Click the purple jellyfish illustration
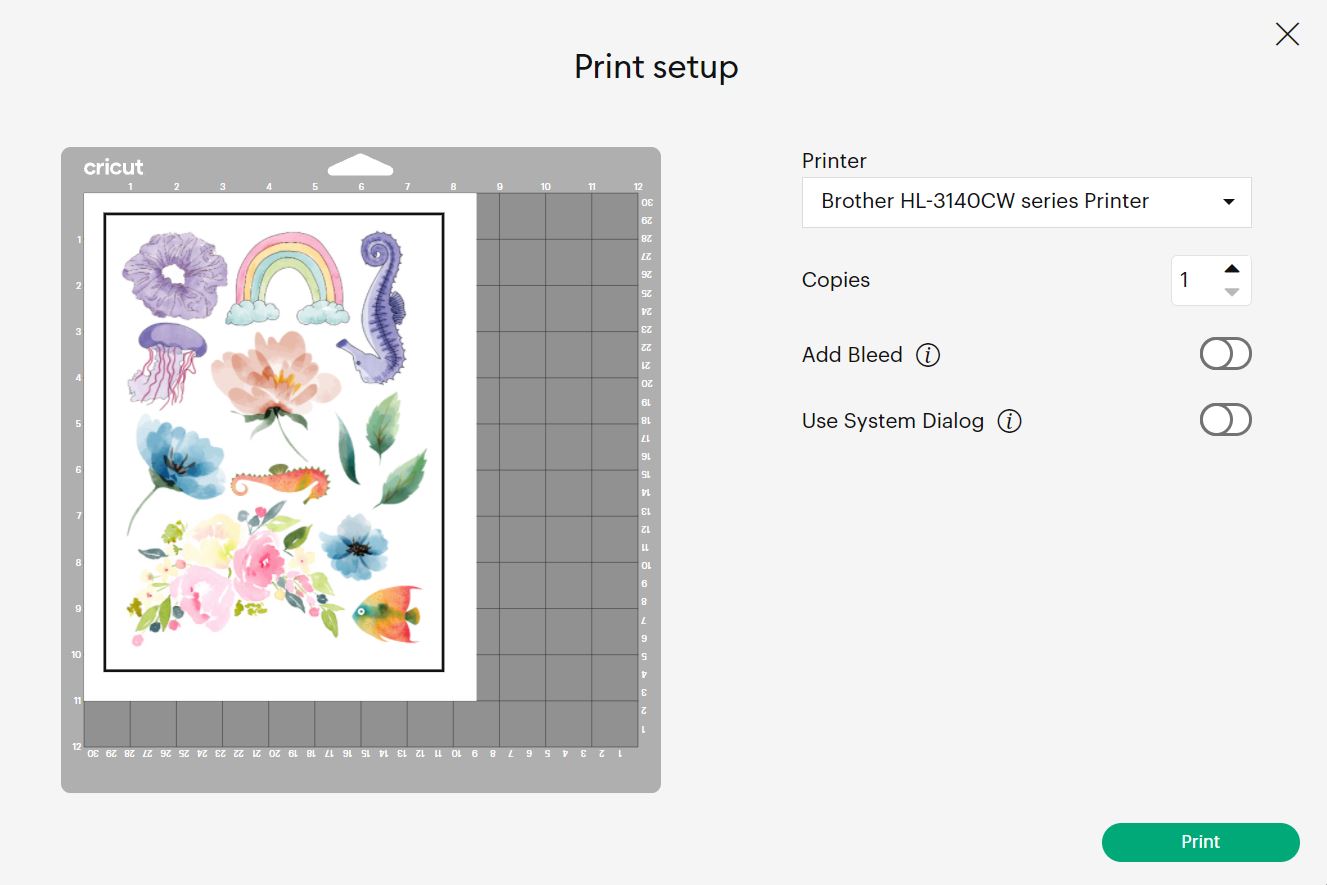 click(x=165, y=362)
